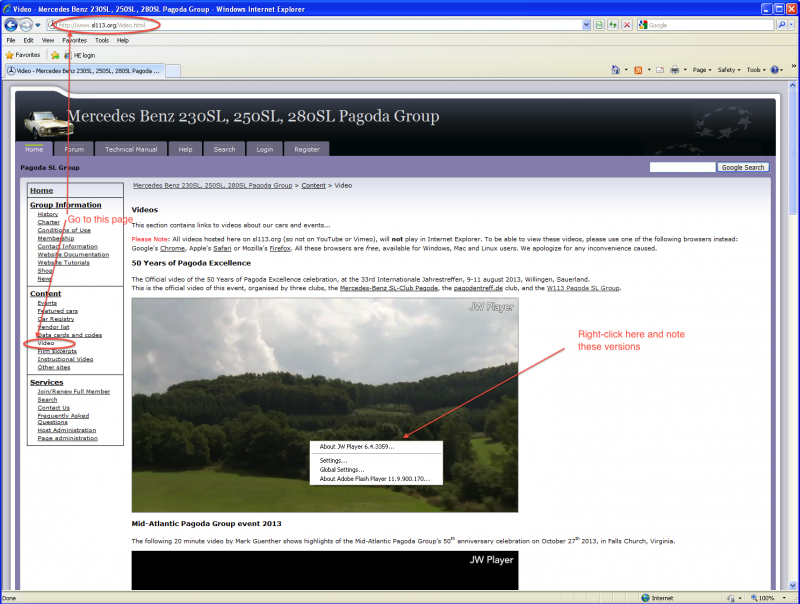Image resolution: width=800 pixels, height=604 pixels.
Task: Expand the Page command menu
Action: (x=702, y=70)
